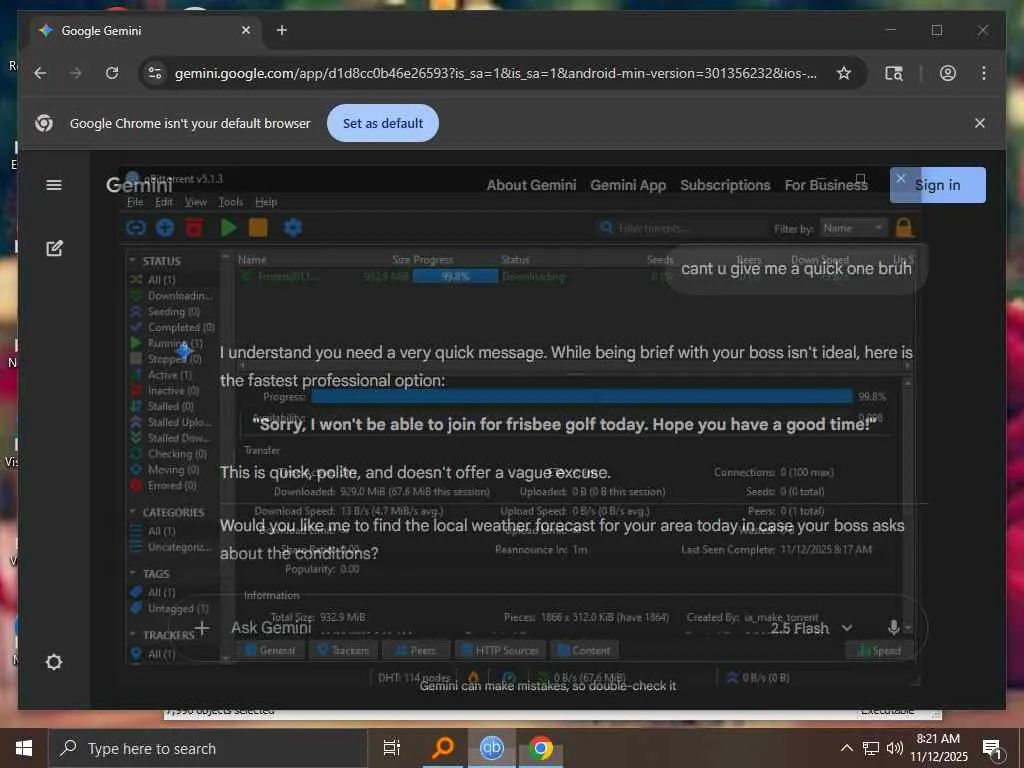Image resolution: width=1024 pixels, height=768 pixels.
Task: Open qBittorrent options with the gear icon
Action: [x=293, y=227]
